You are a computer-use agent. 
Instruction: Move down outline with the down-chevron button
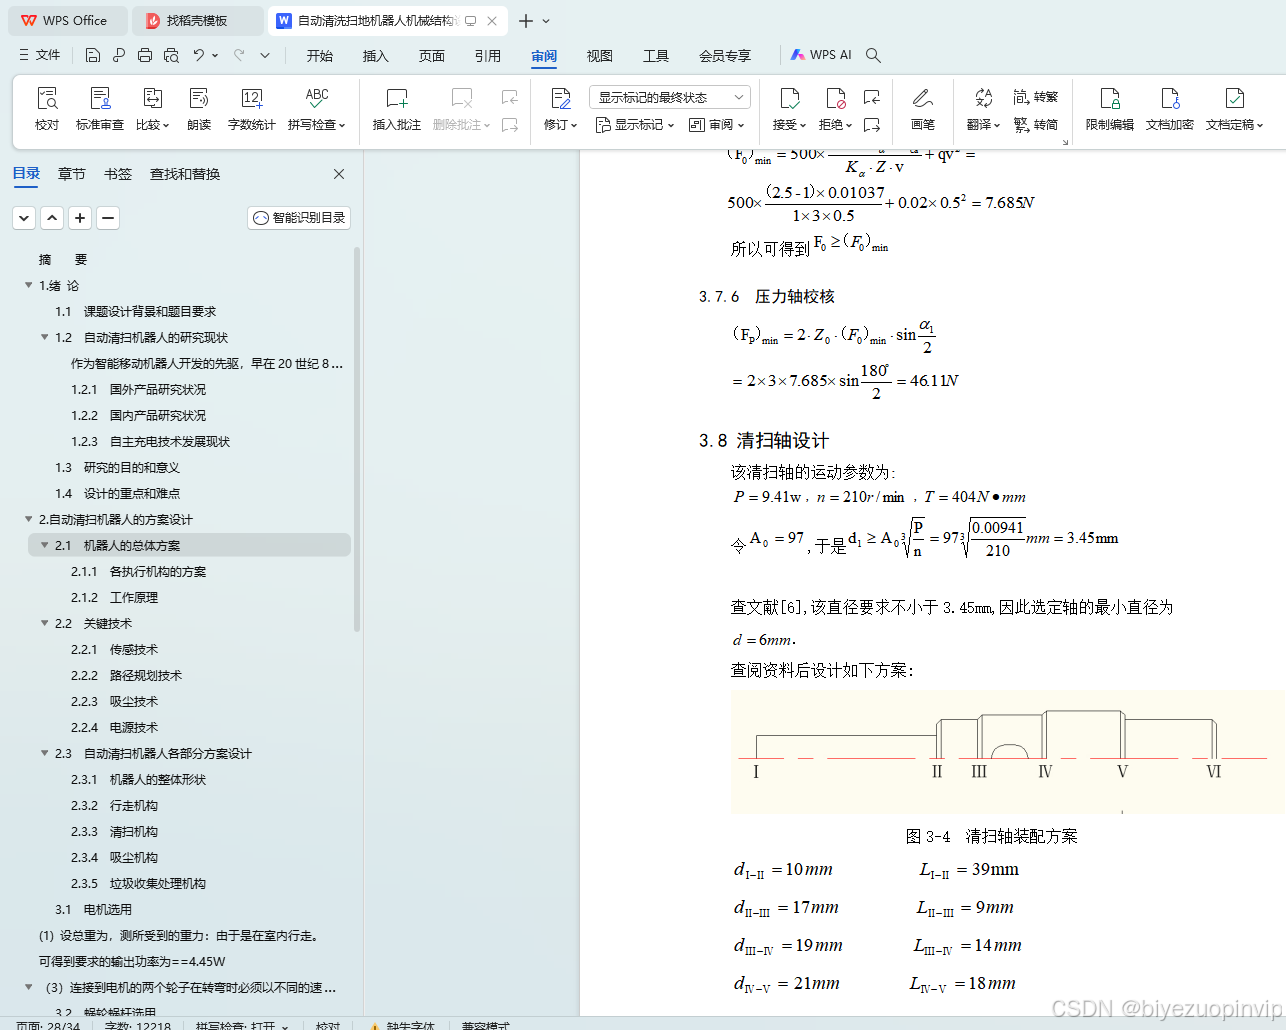coord(24,217)
